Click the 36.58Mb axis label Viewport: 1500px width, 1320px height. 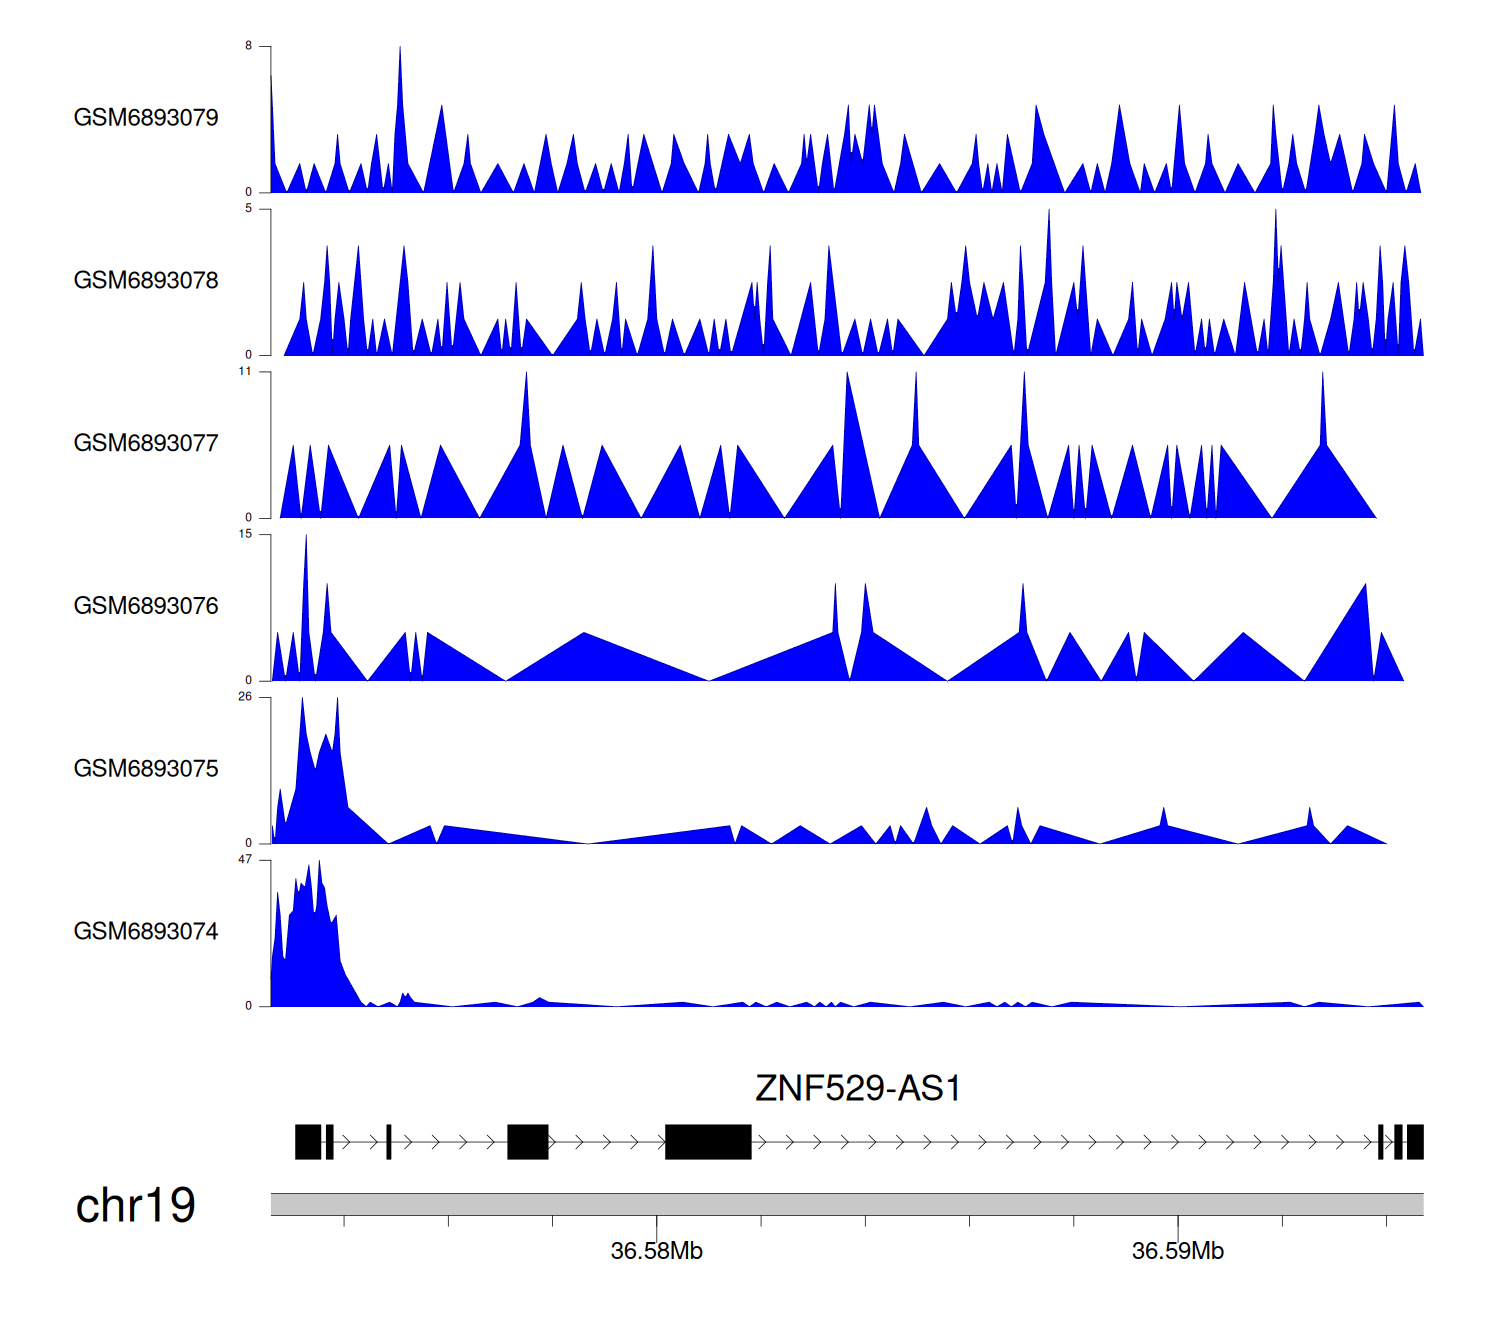(x=656, y=1251)
